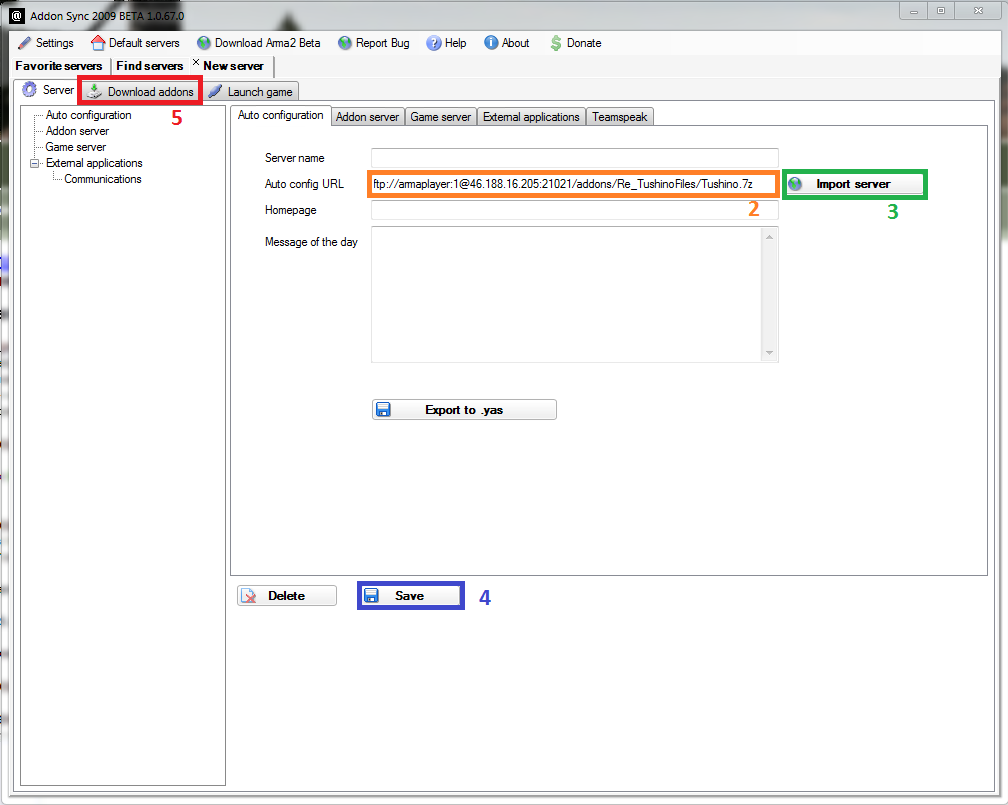
Task: Open the Settings menu item
Action: coord(46,43)
